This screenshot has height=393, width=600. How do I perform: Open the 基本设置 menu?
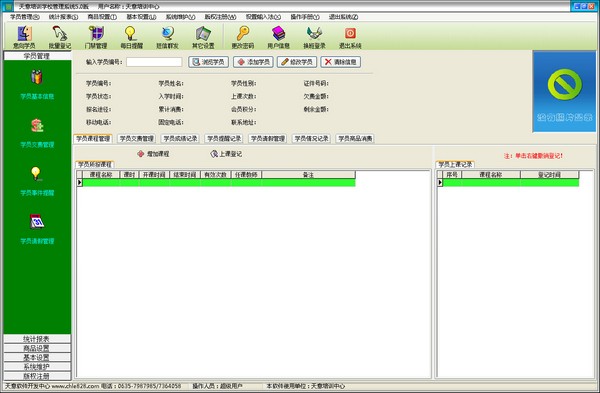coord(141,17)
